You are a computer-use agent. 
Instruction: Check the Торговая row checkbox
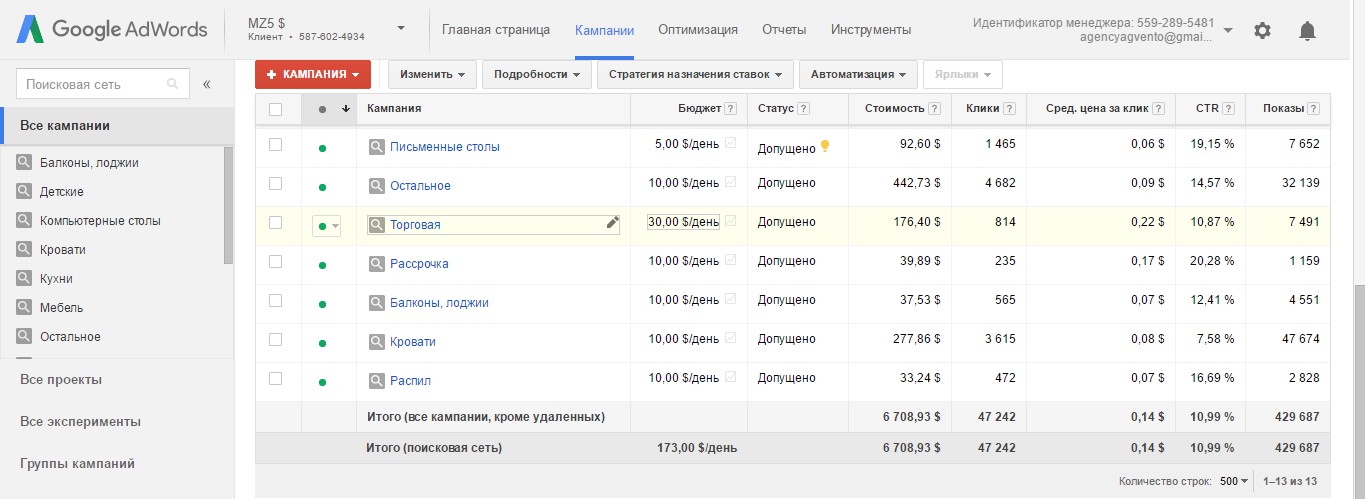(x=275, y=223)
